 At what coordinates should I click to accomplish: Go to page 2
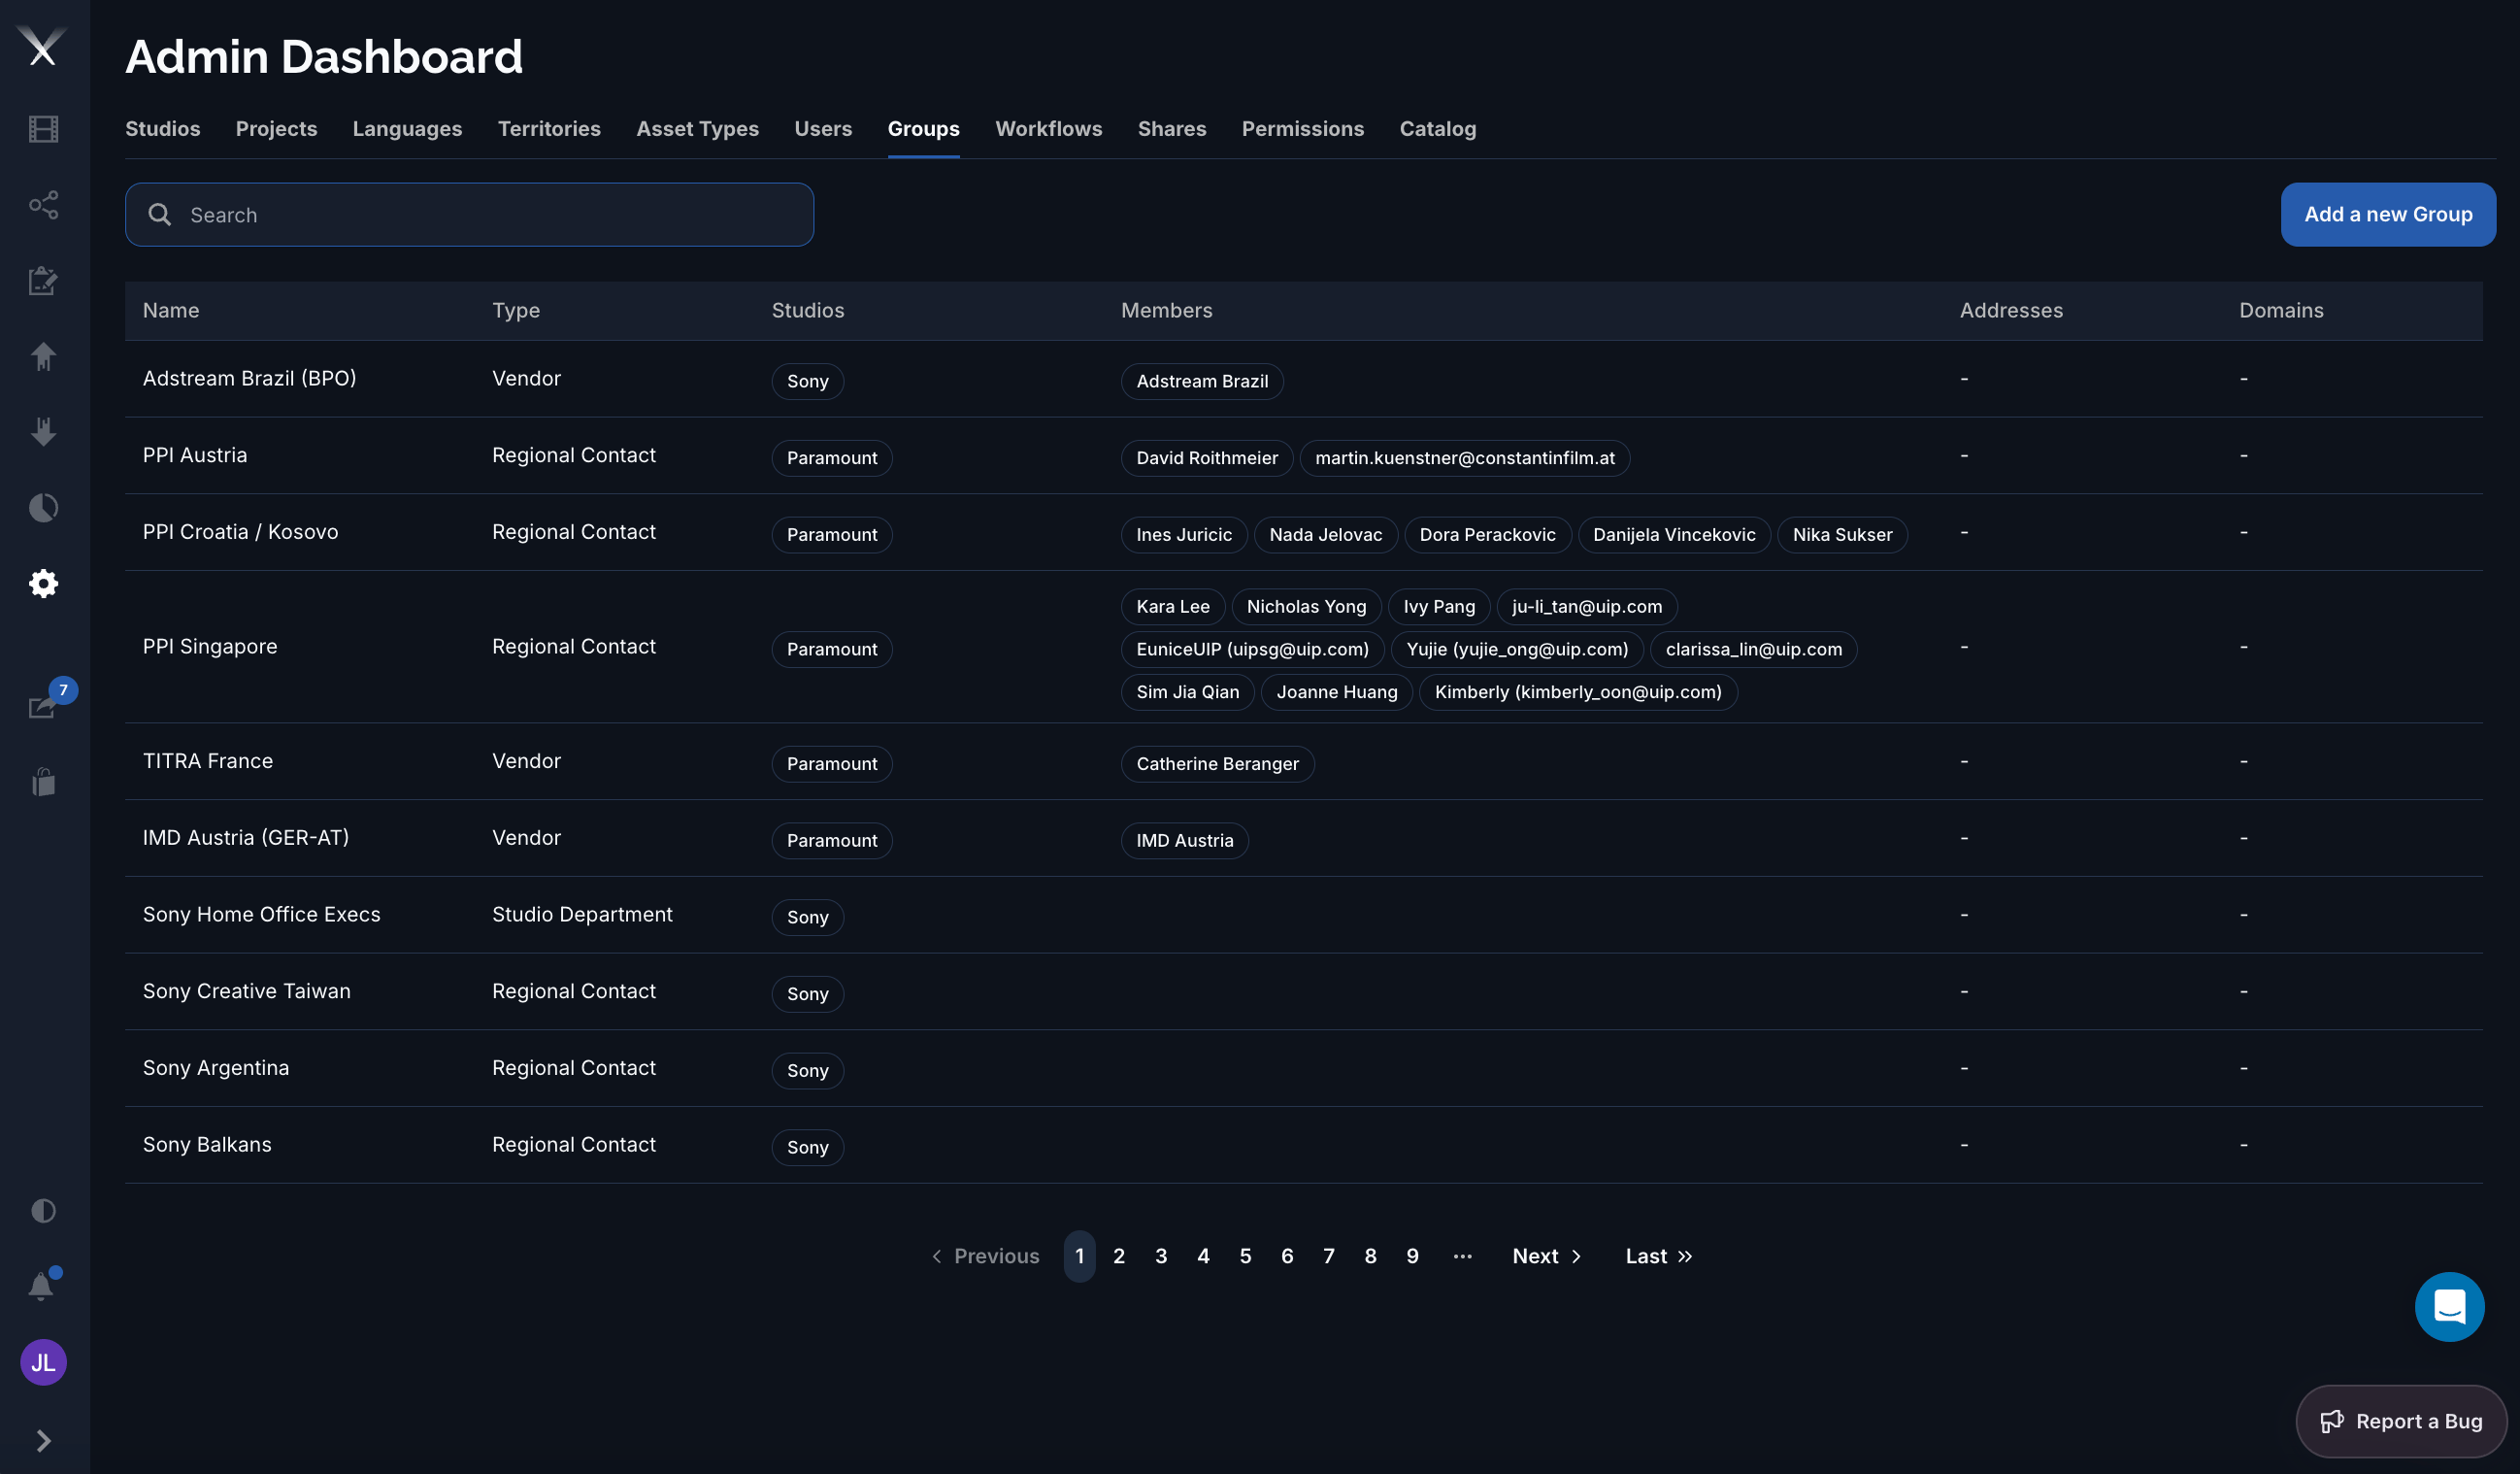[x=1119, y=1256]
